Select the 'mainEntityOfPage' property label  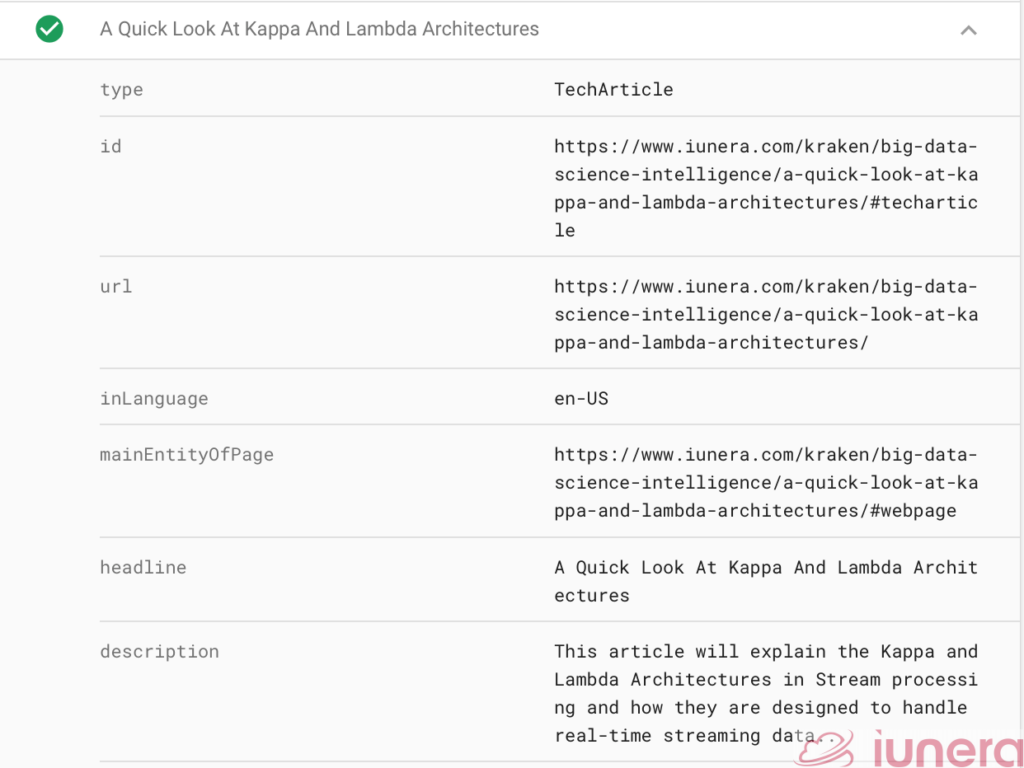(186, 454)
